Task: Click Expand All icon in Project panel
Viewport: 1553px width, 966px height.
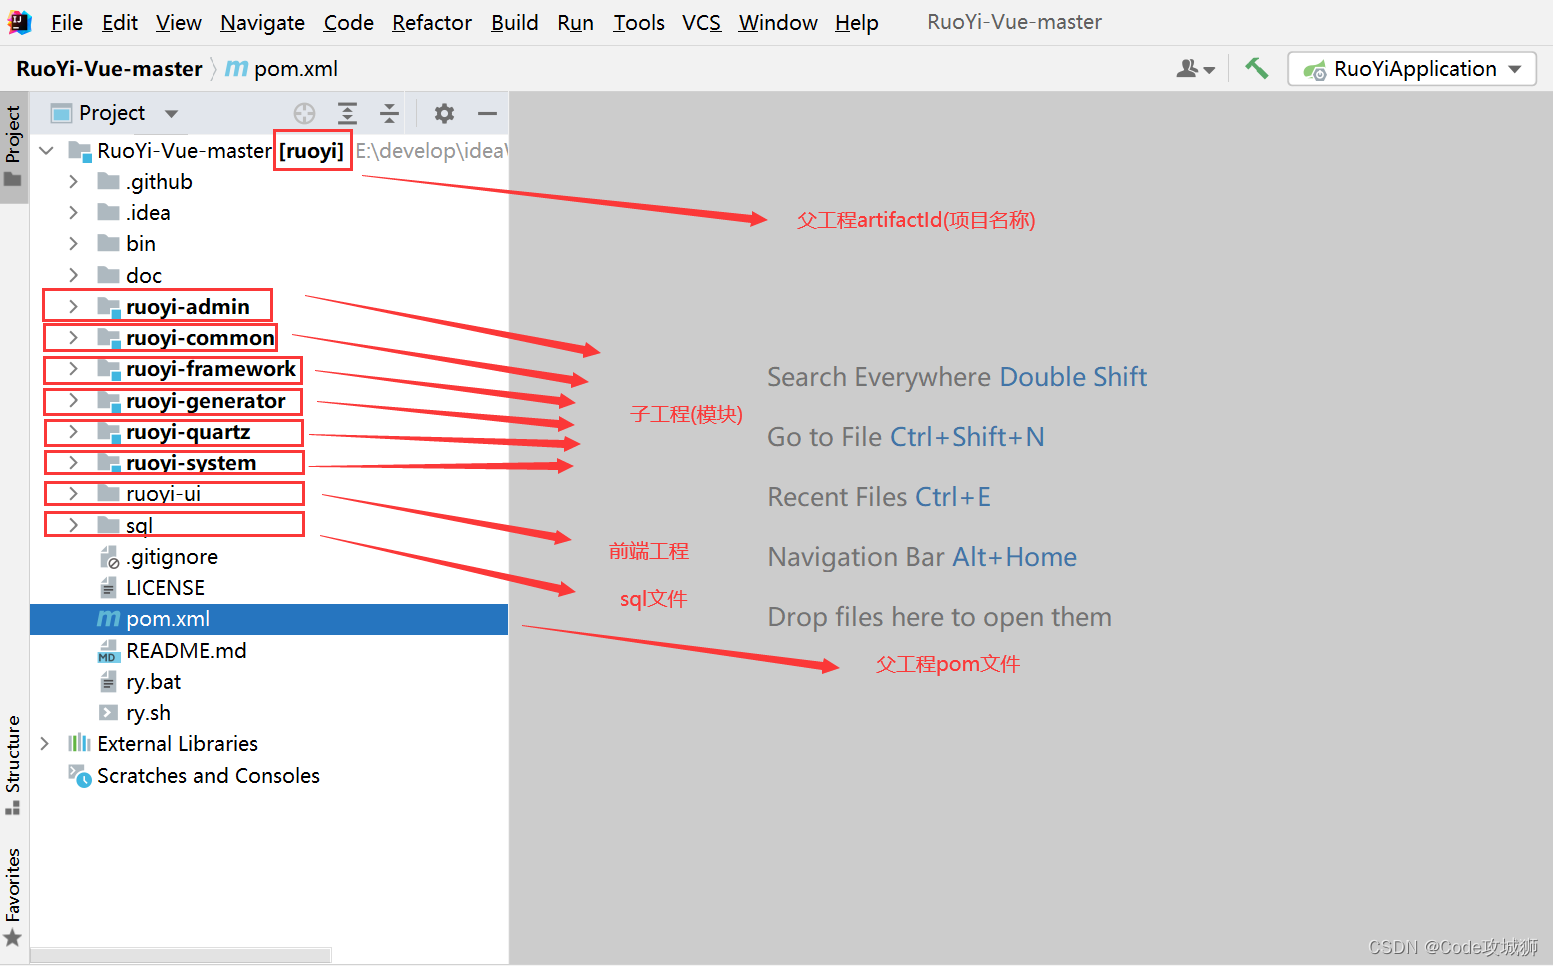Action: [347, 113]
